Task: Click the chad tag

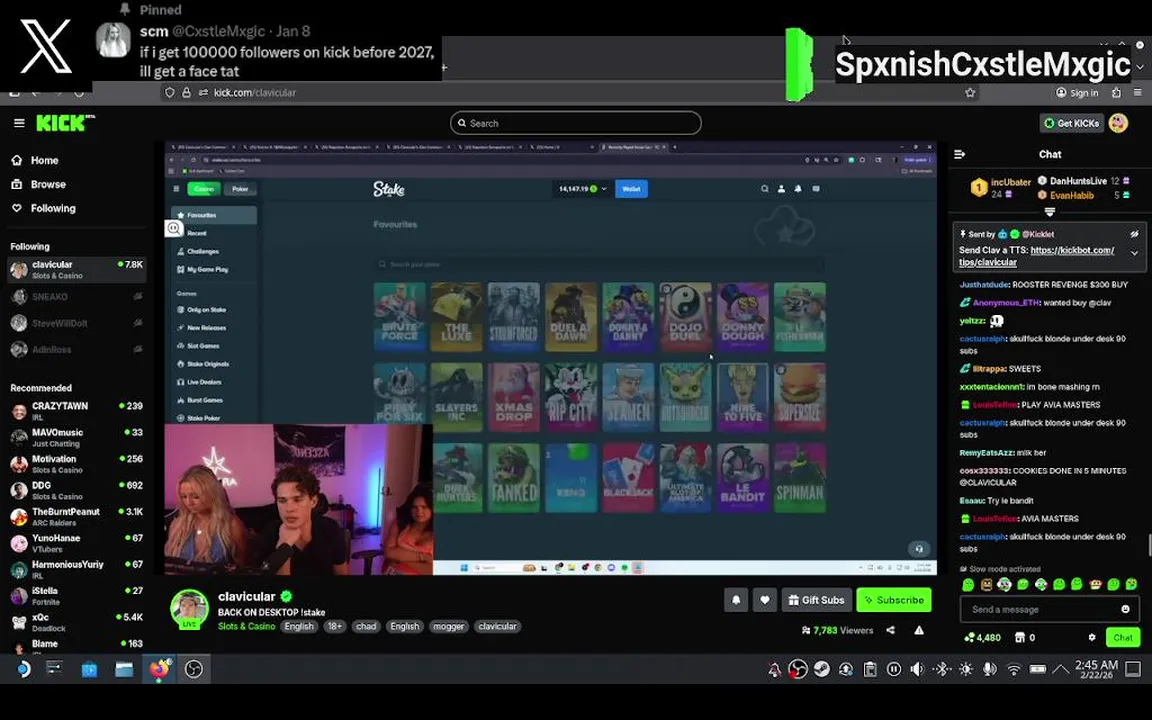Action: tap(366, 627)
